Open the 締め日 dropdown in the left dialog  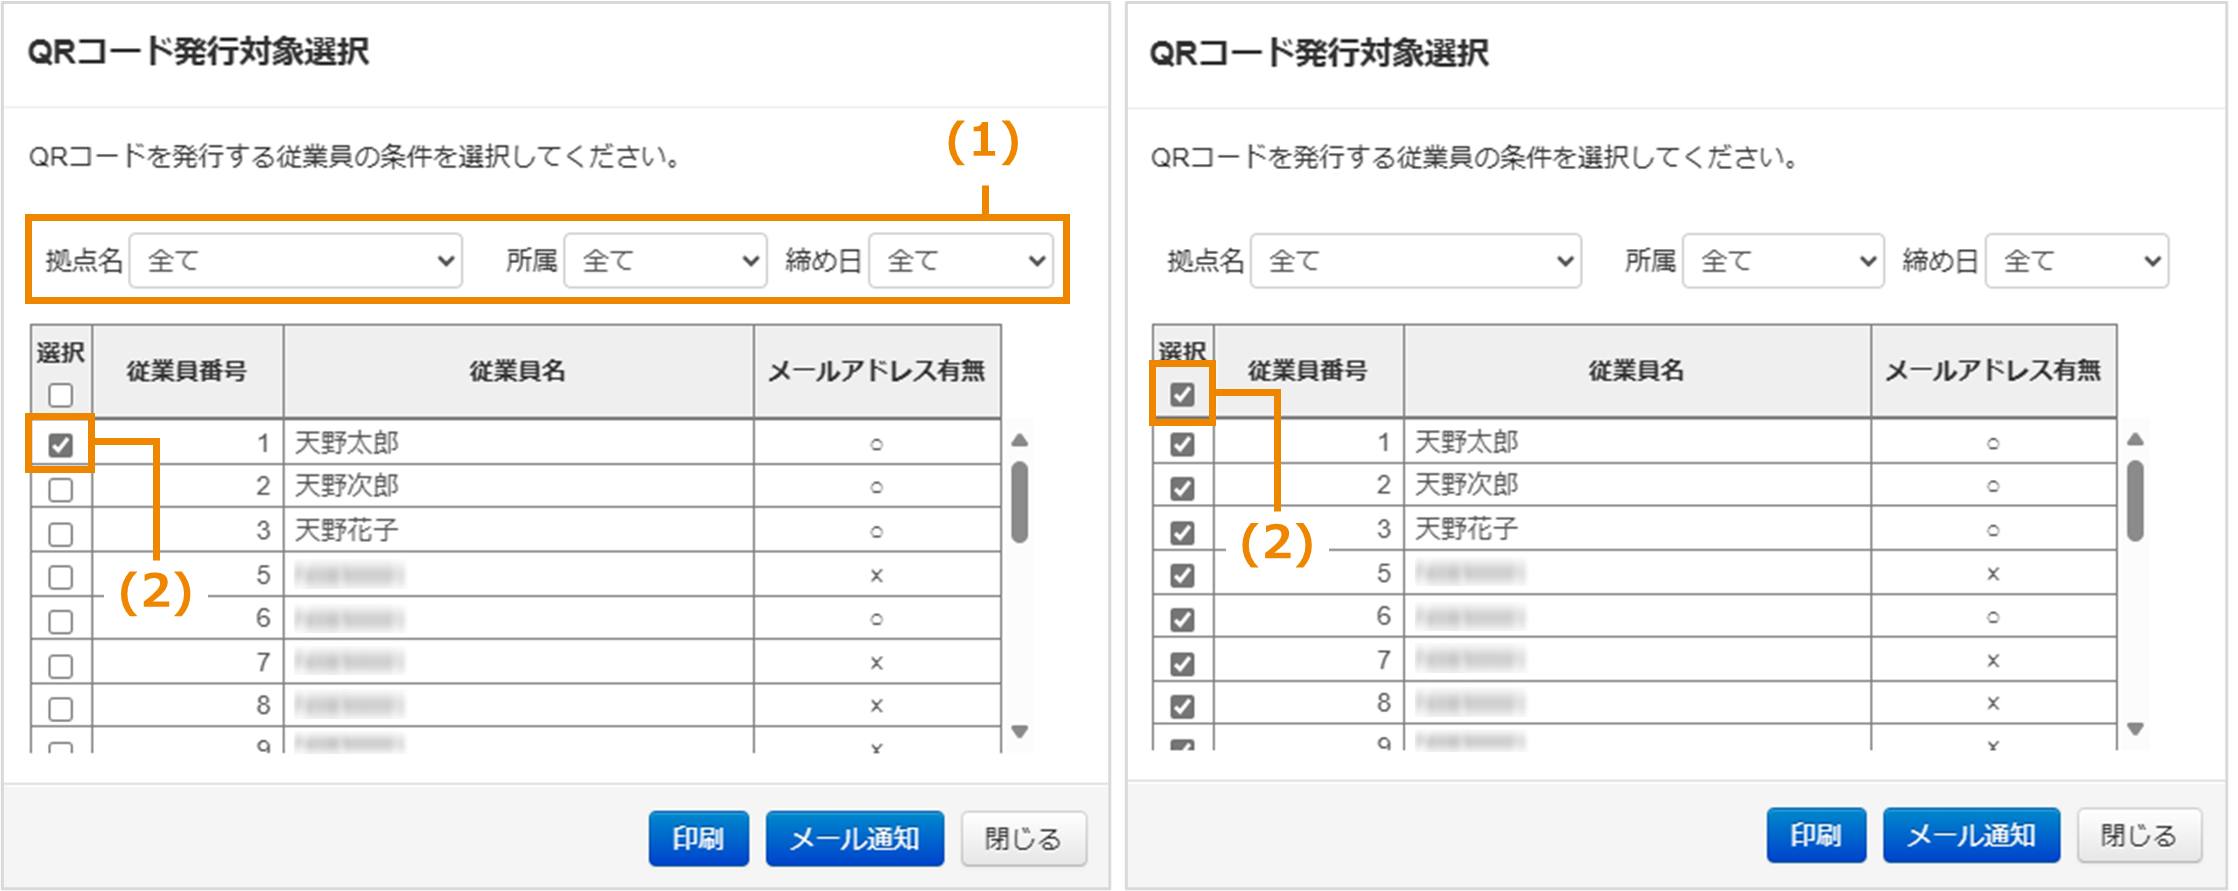point(959,261)
